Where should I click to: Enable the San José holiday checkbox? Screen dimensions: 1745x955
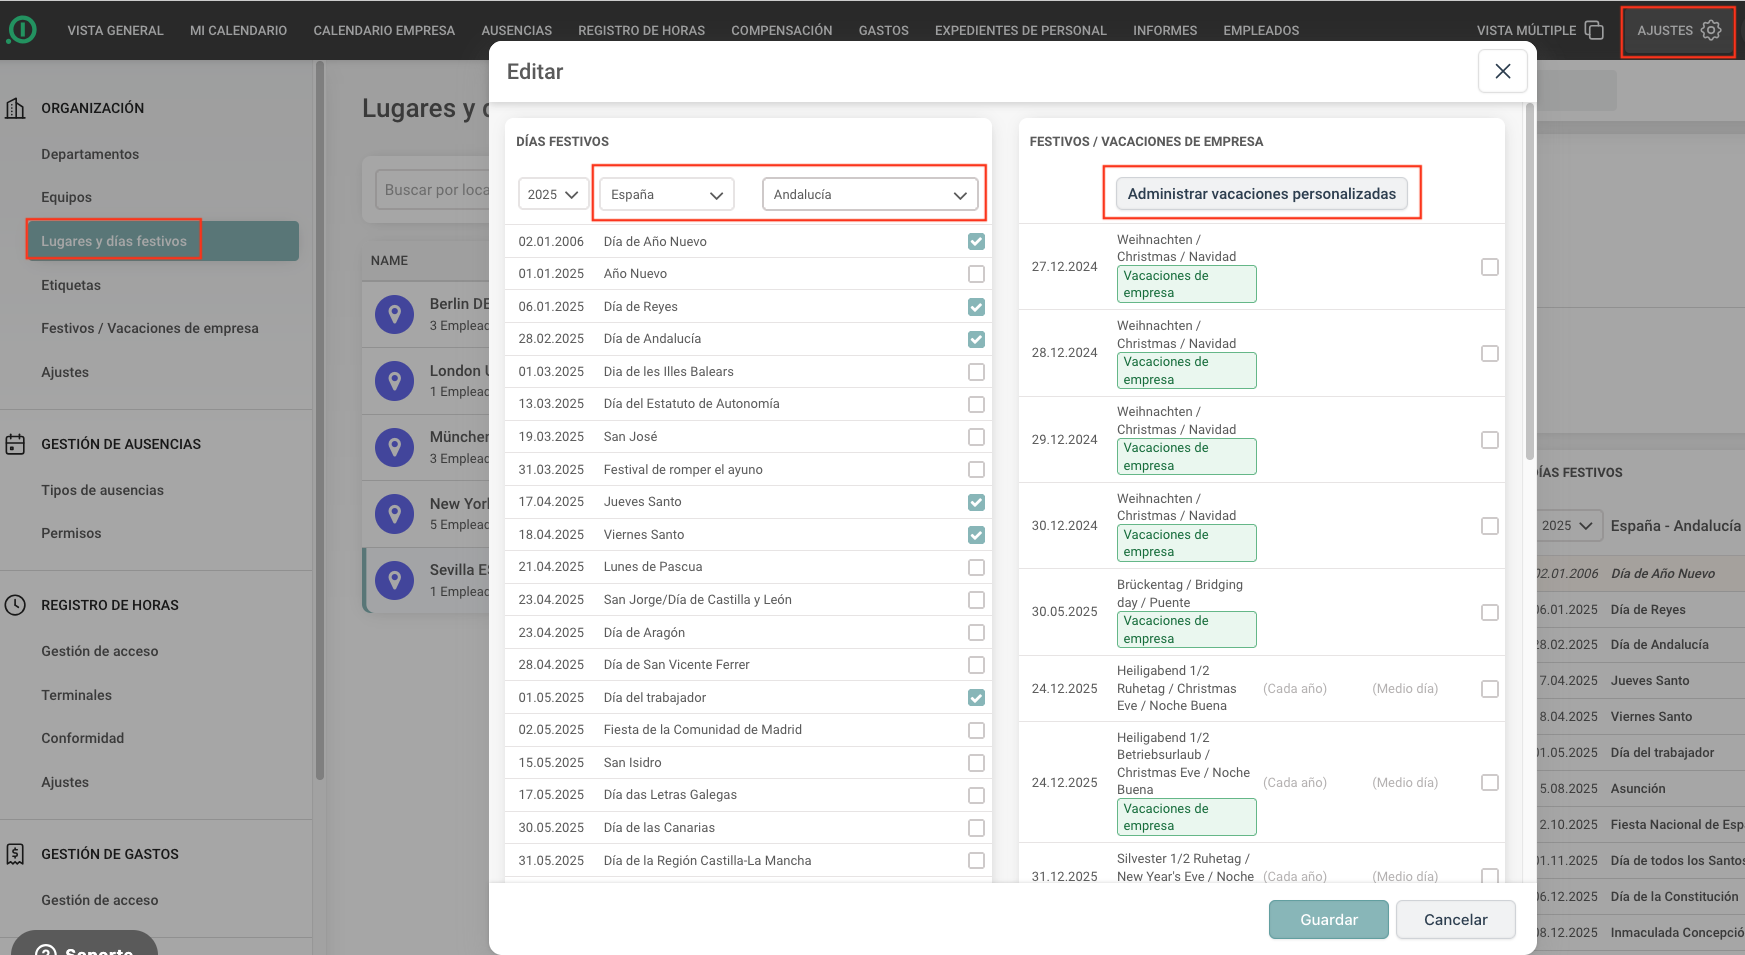click(976, 437)
